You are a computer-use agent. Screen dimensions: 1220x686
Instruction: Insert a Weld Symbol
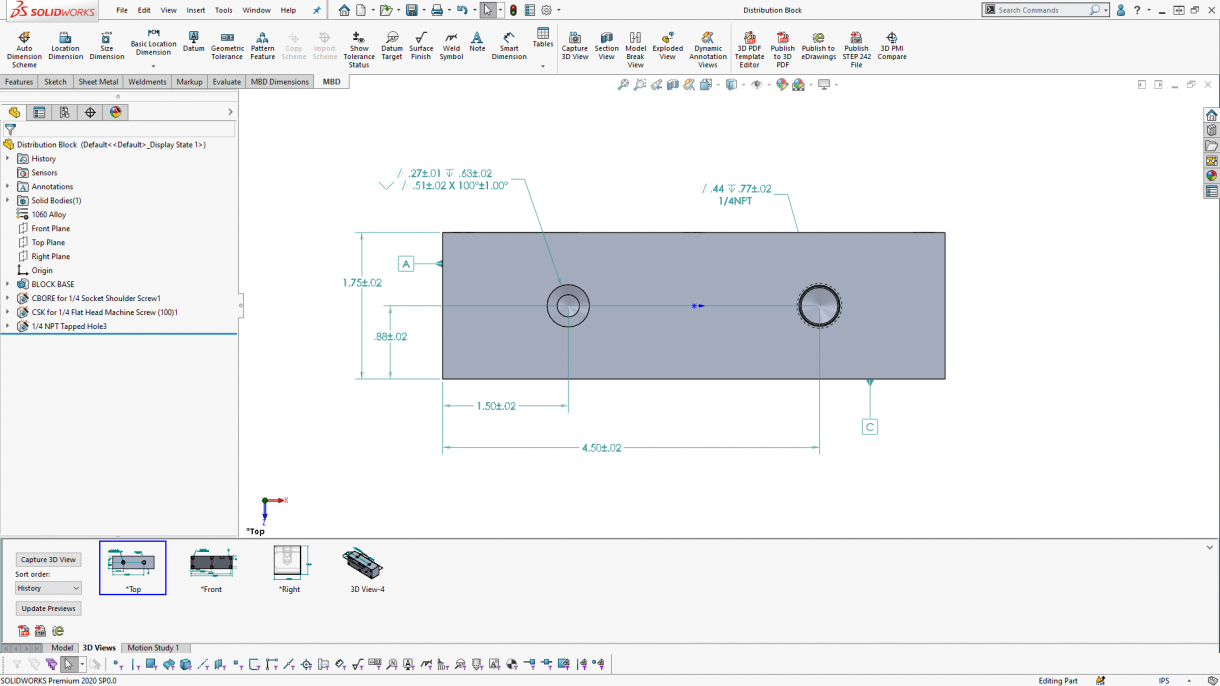pyautogui.click(x=451, y=46)
